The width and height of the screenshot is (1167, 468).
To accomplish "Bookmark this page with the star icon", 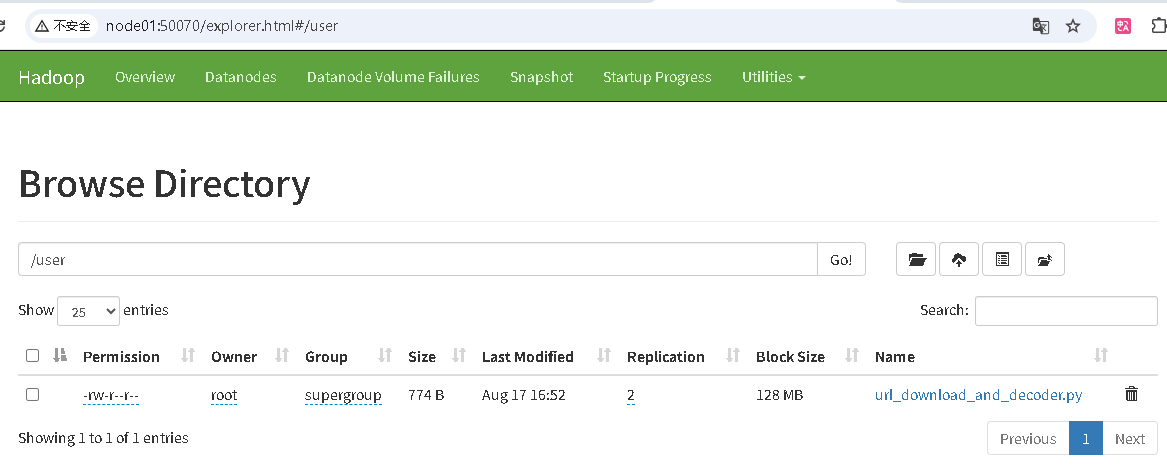I will coord(1073,26).
